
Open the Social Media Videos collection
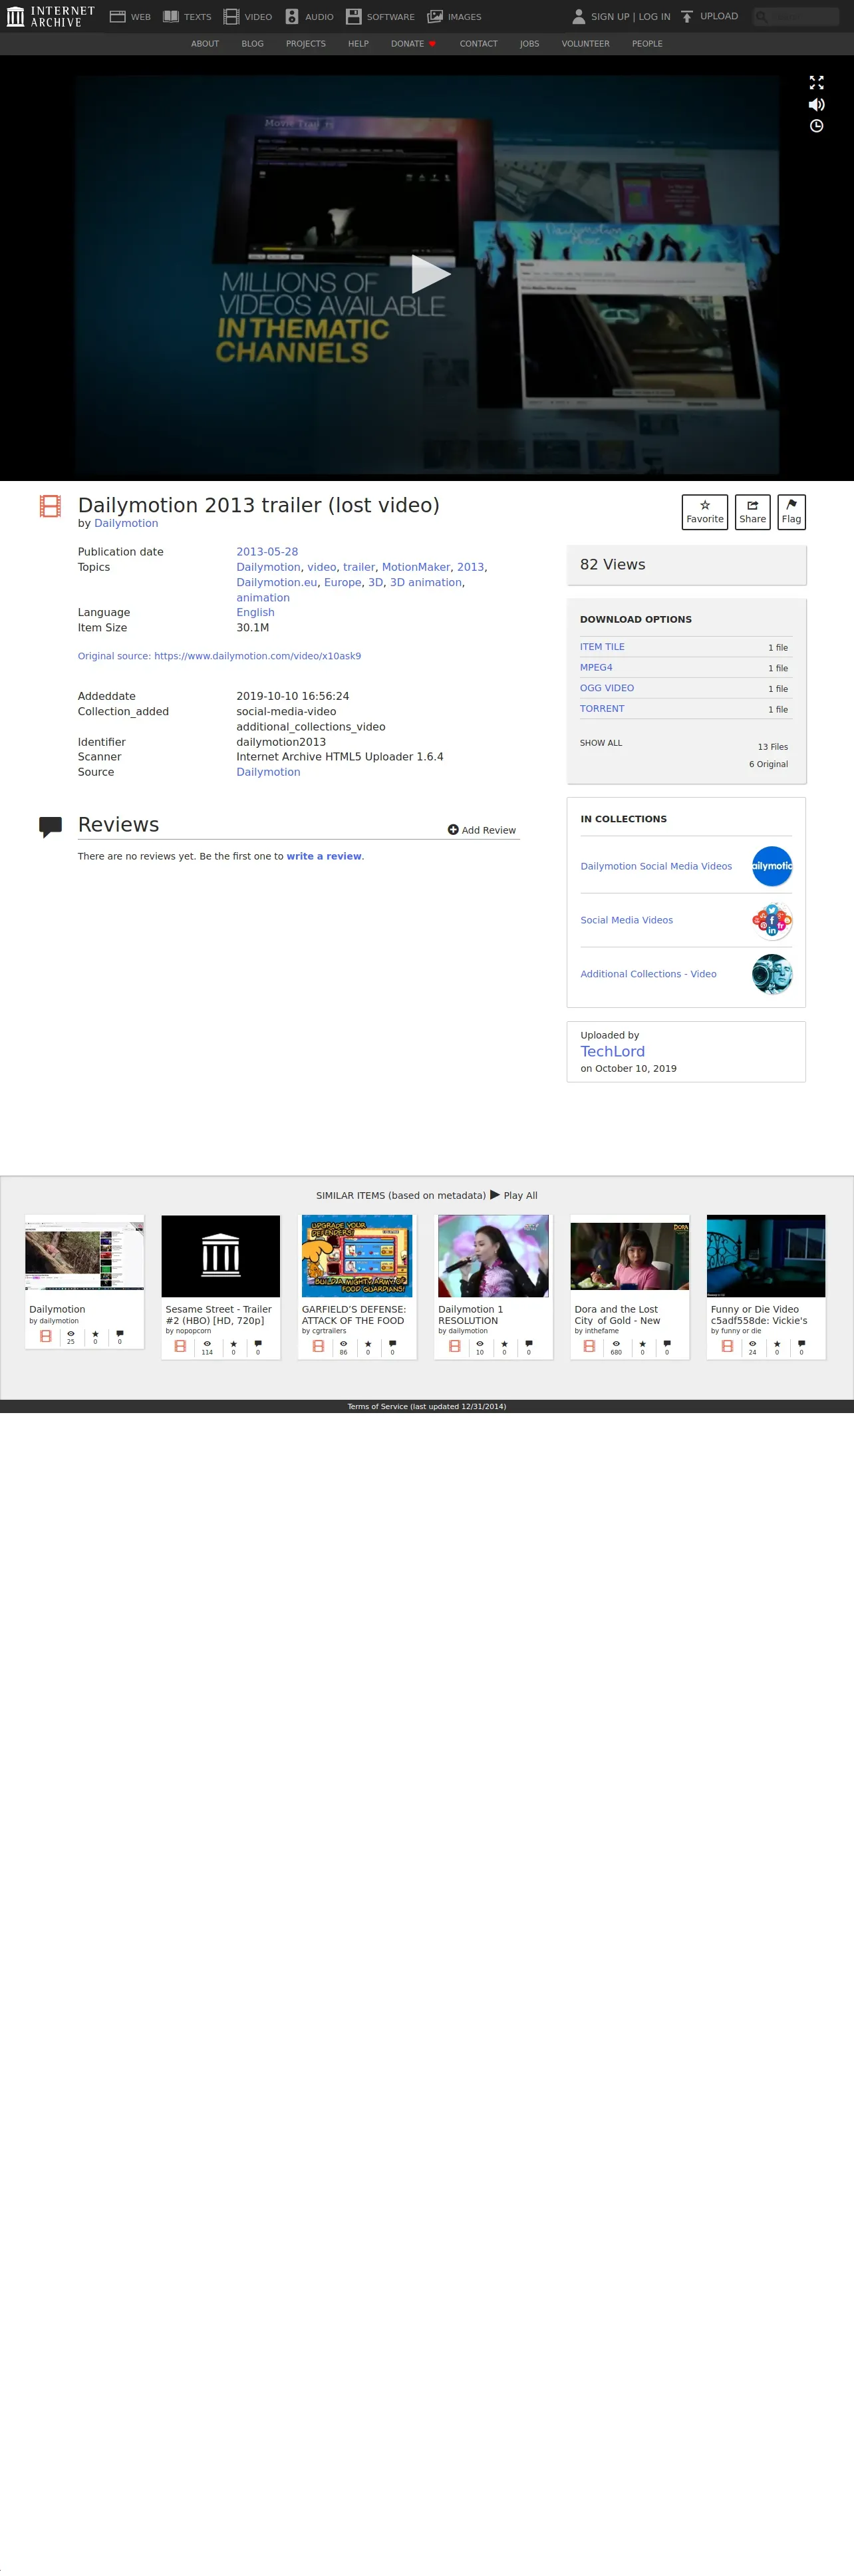[626, 920]
